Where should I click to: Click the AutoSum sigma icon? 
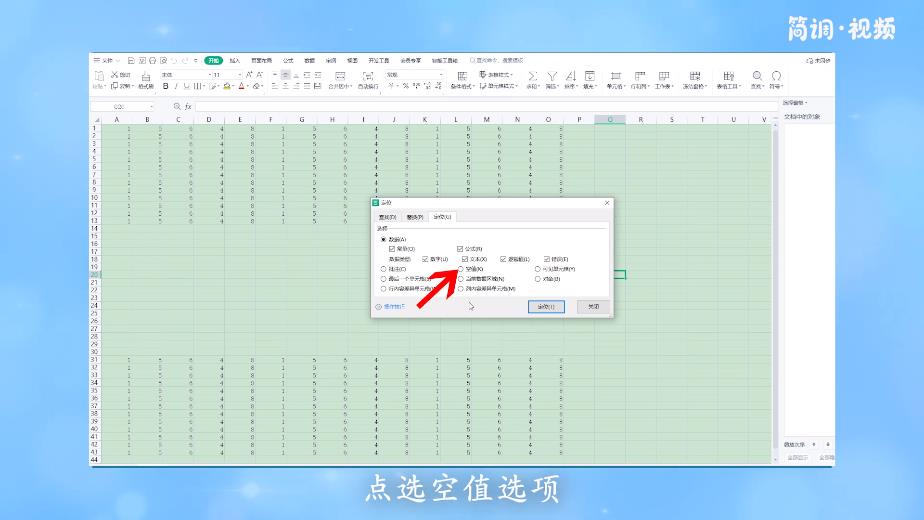point(532,76)
